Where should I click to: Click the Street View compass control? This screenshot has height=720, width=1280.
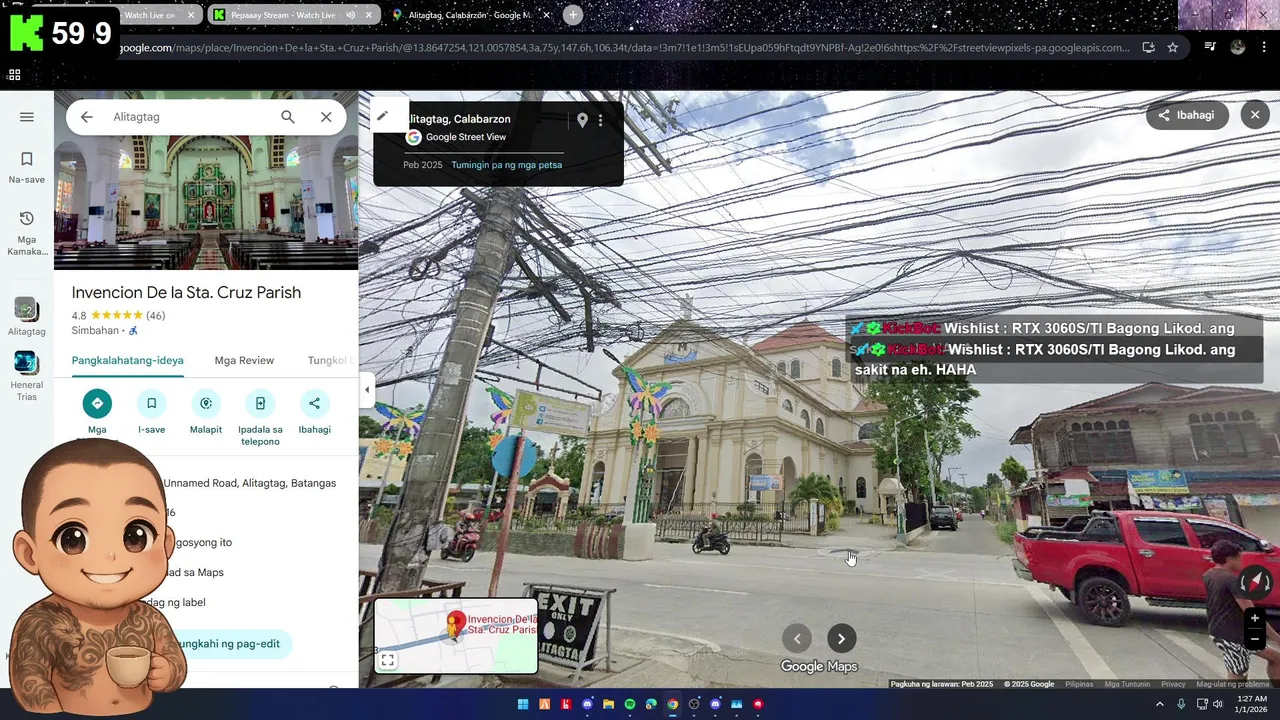coord(1255,582)
